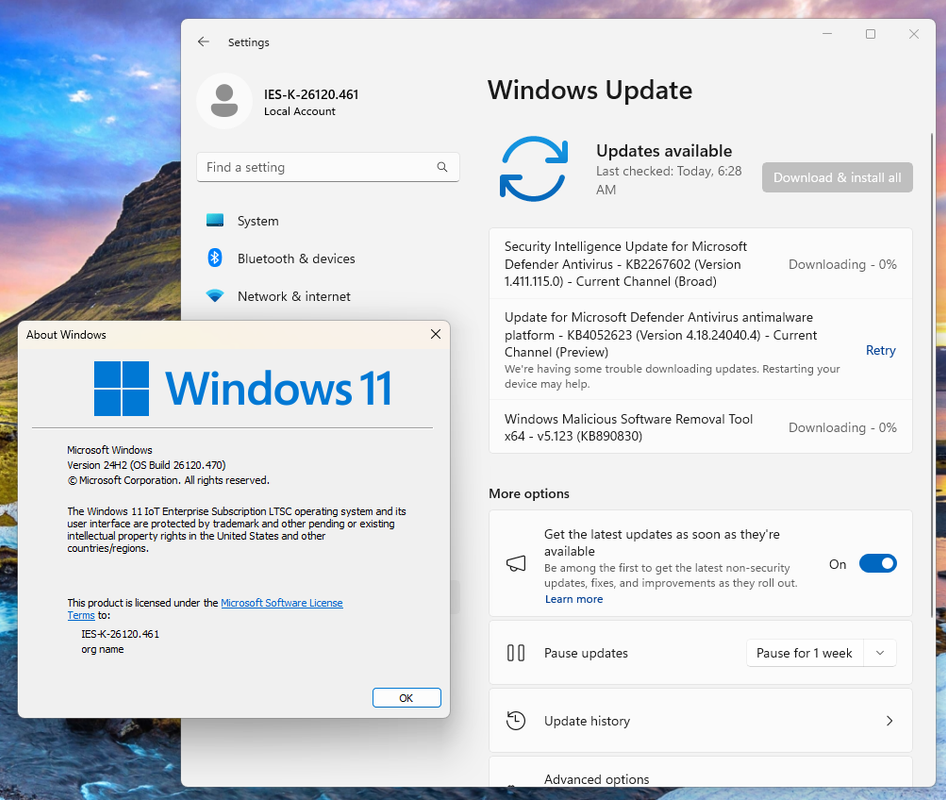Click the Bluetooth icon in sidebar
946x800 pixels.
tap(215, 258)
